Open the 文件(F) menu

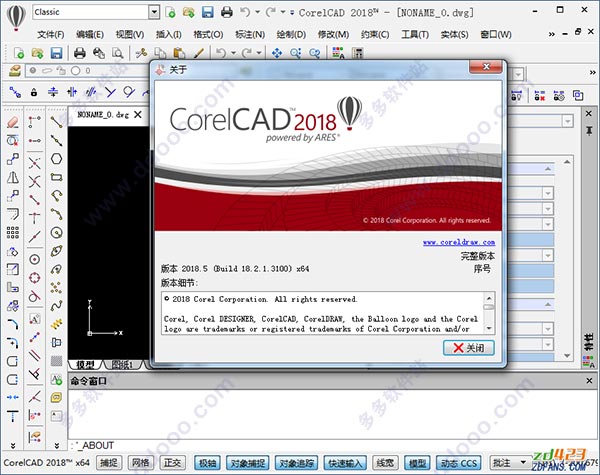point(51,34)
